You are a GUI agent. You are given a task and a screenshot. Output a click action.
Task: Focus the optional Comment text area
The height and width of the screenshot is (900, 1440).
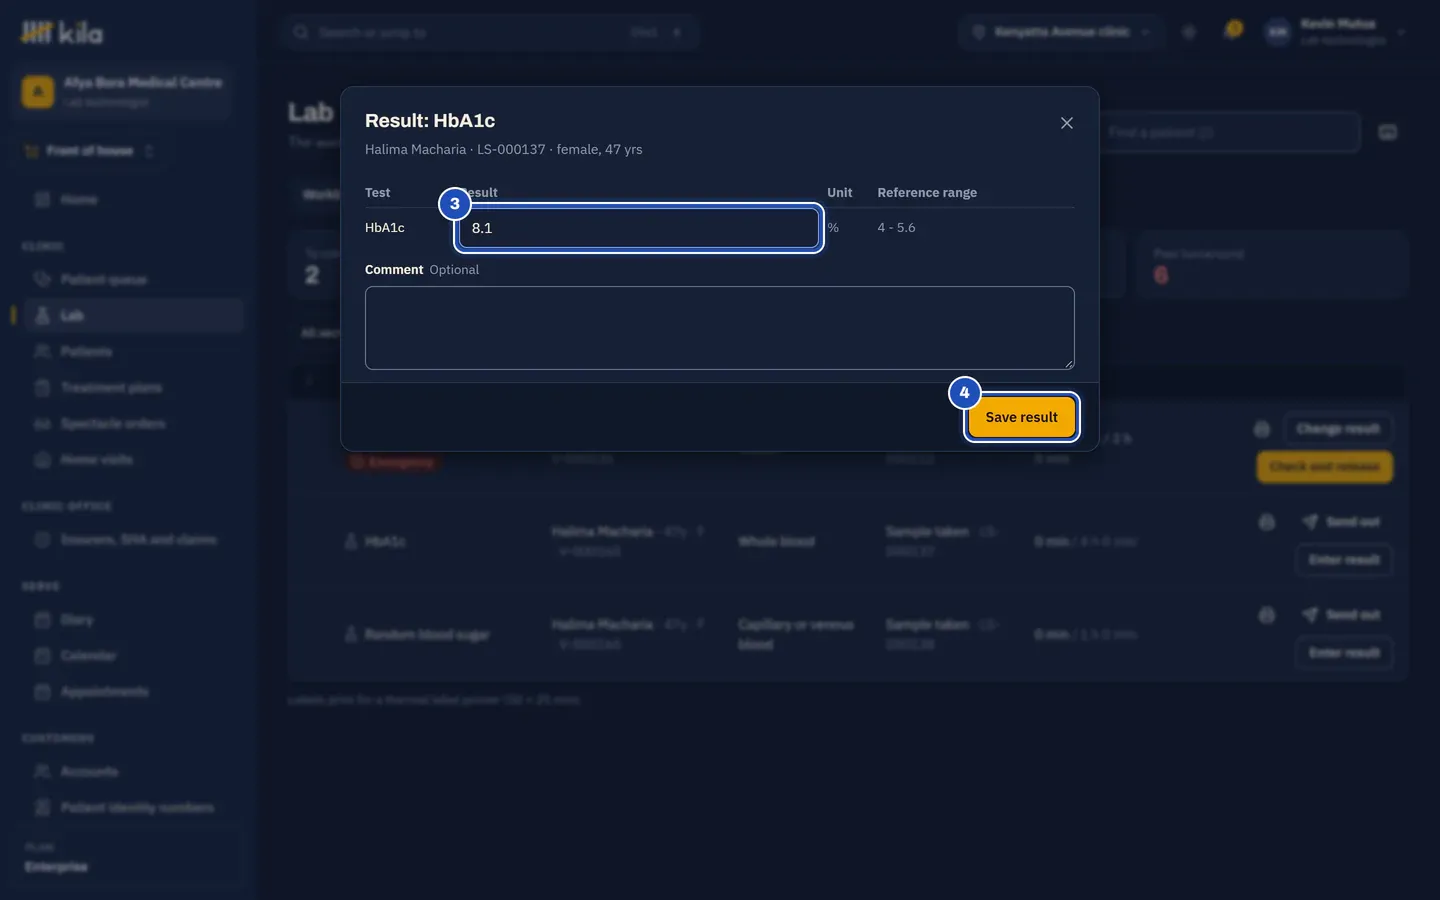click(720, 328)
